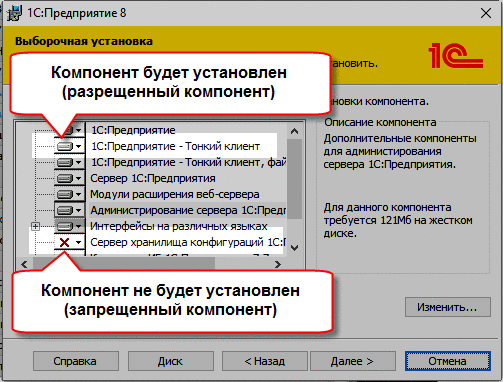Click the installer icon in the title bar

click(x=14, y=13)
